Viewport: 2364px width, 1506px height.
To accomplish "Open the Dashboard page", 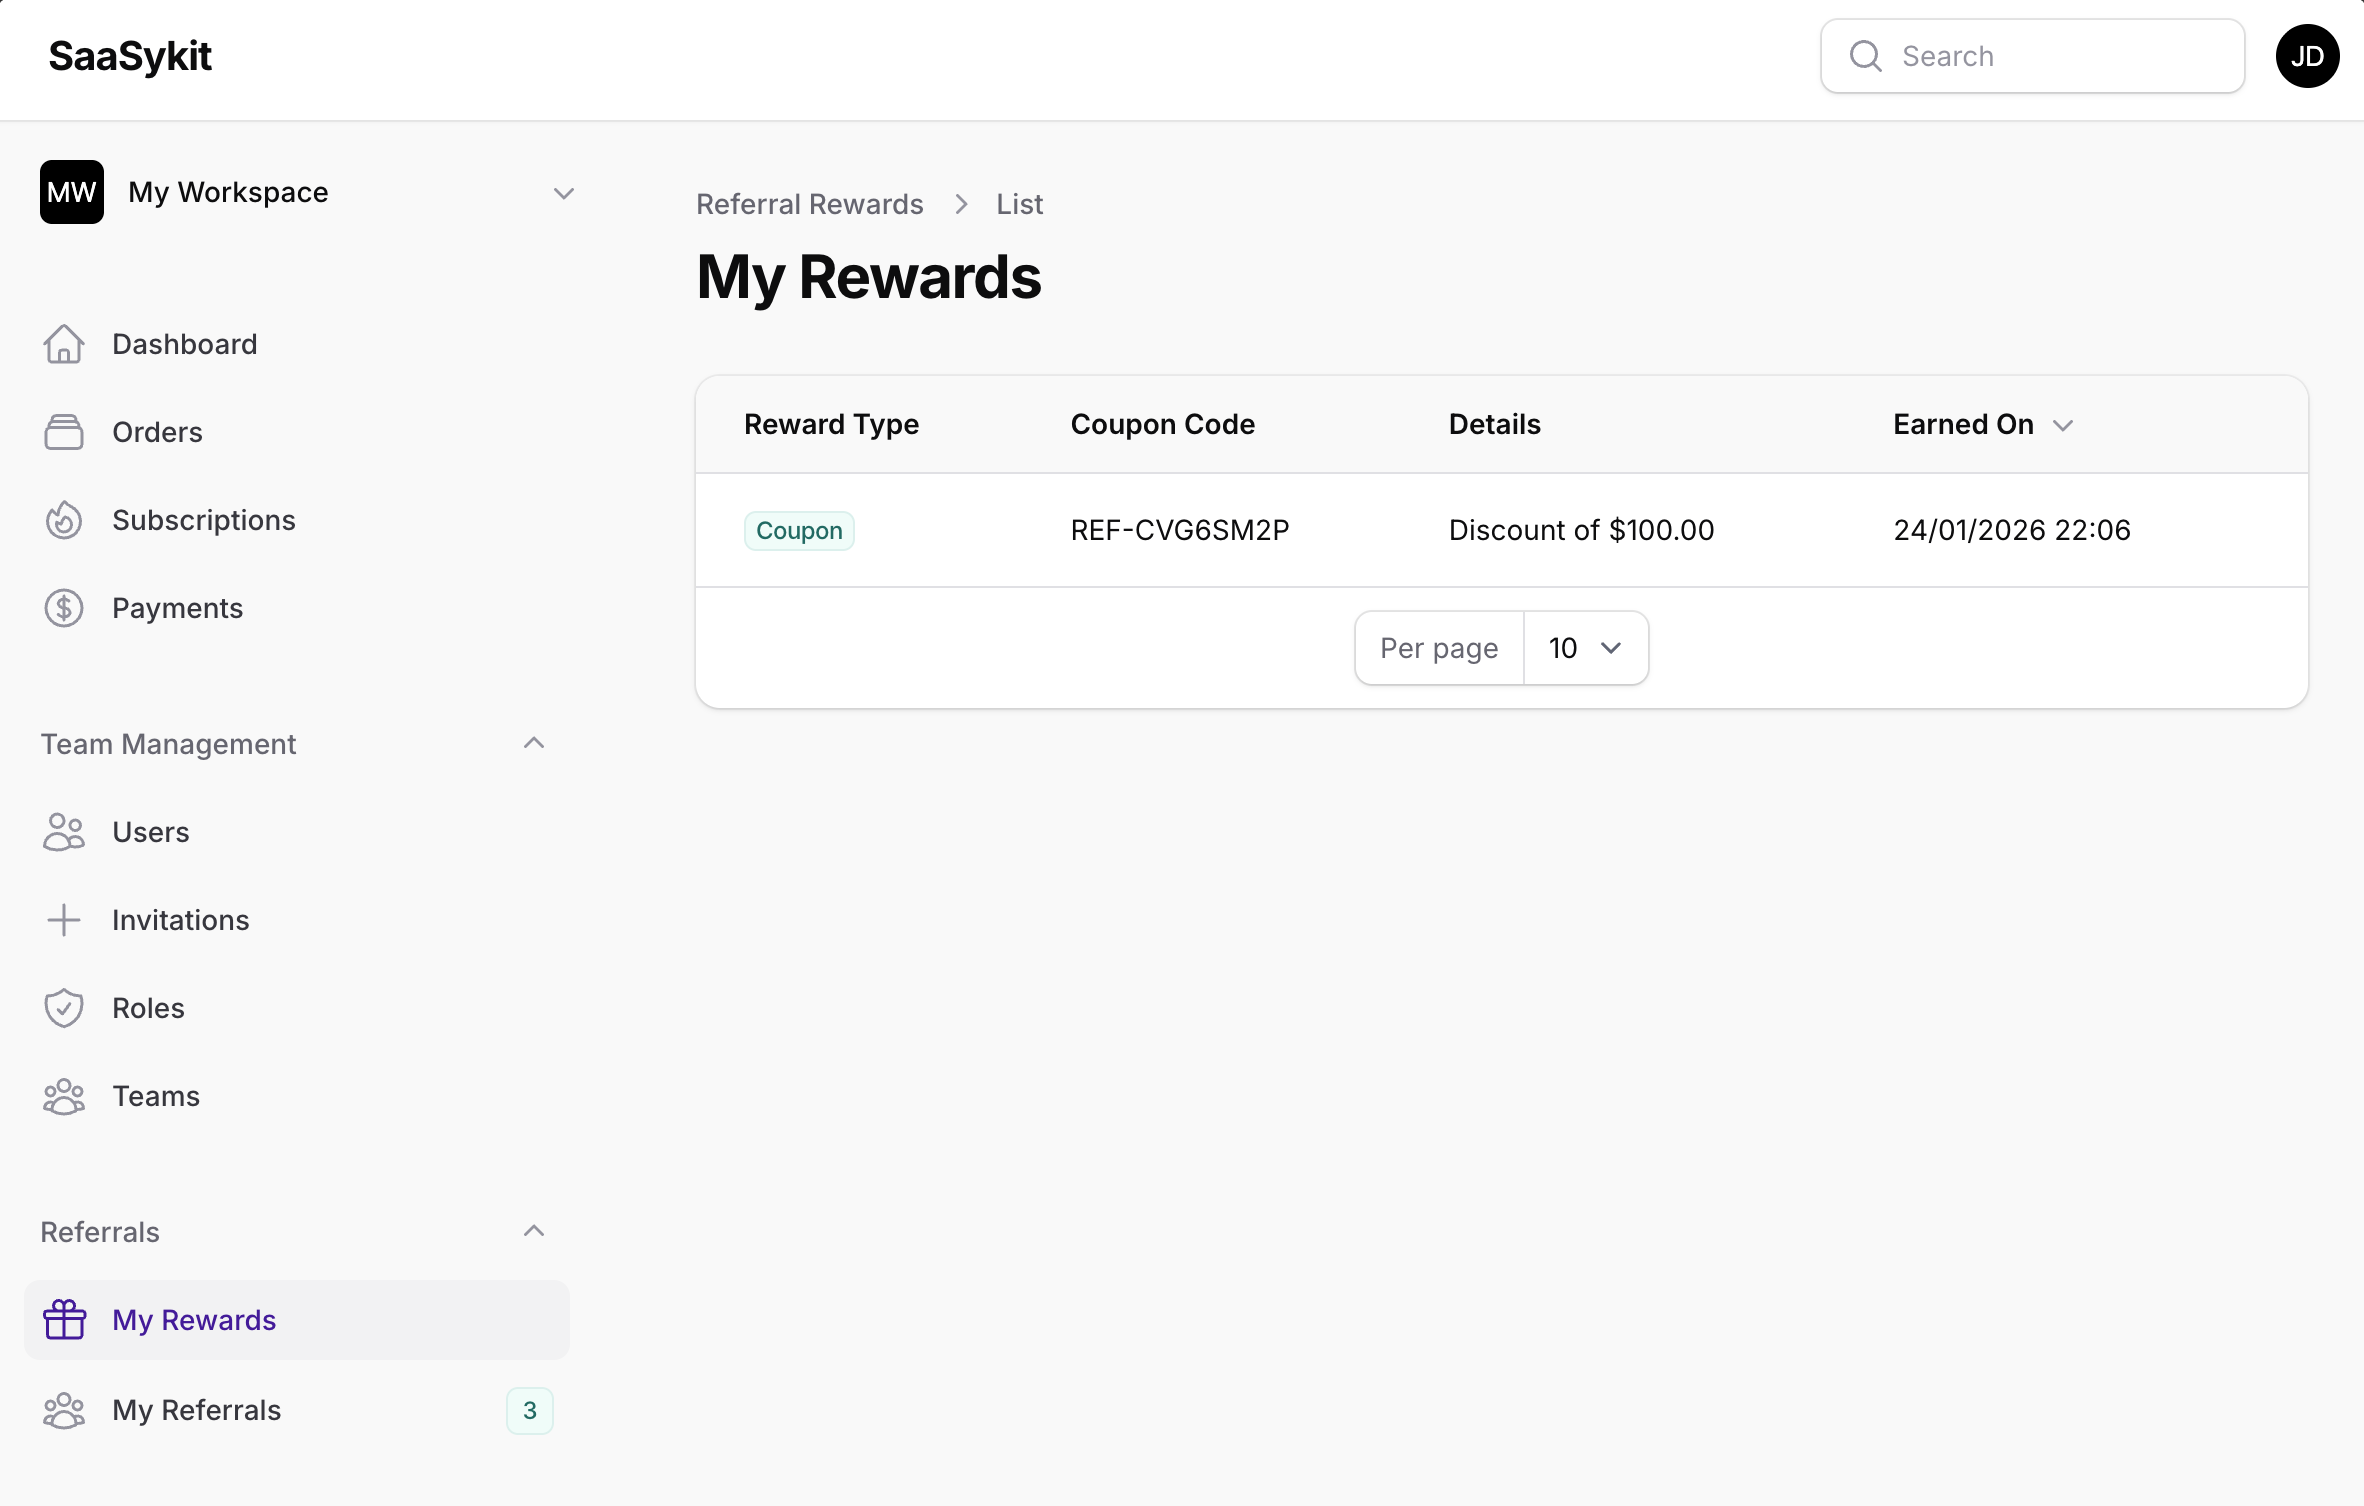I will (184, 343).
